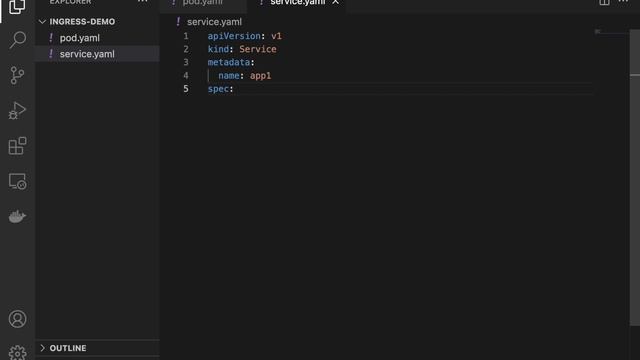
Task: Click the service.yaml breadcrumb above the editor
Action: (214, 22)
